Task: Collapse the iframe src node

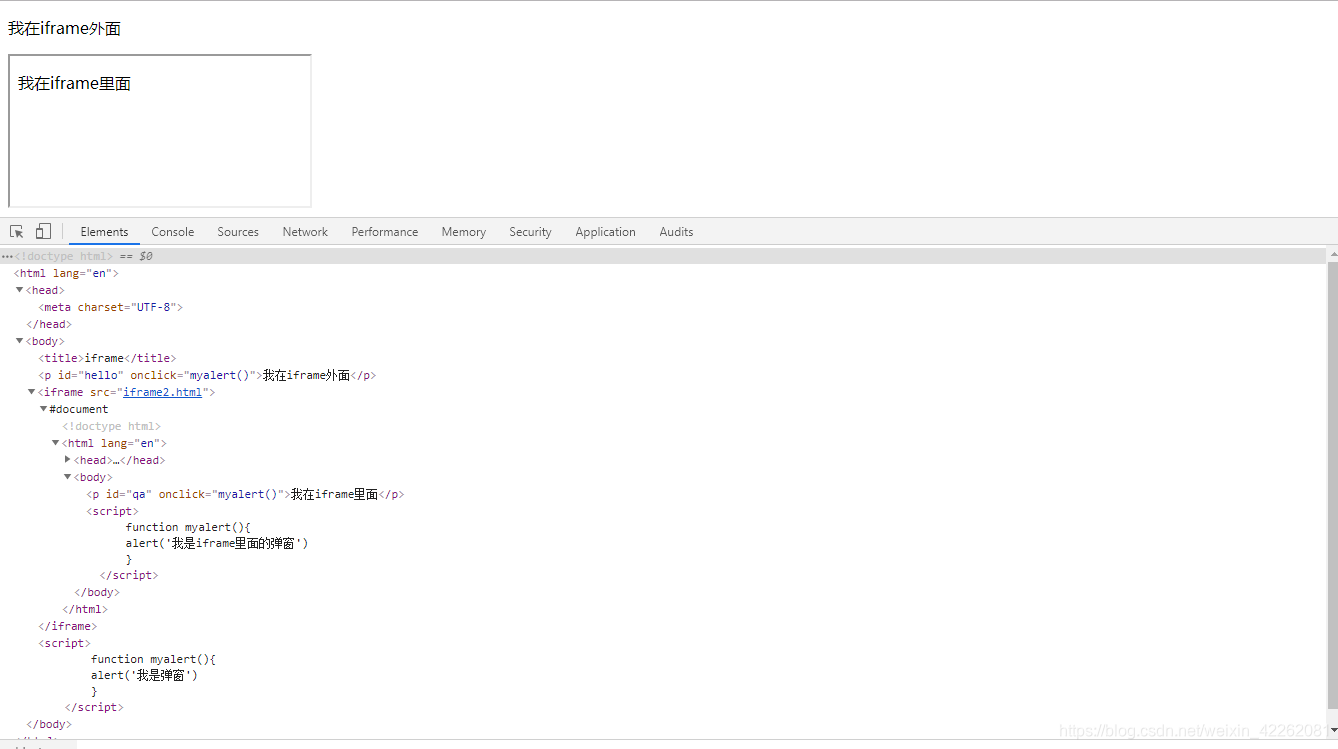Action: [31, 392]
